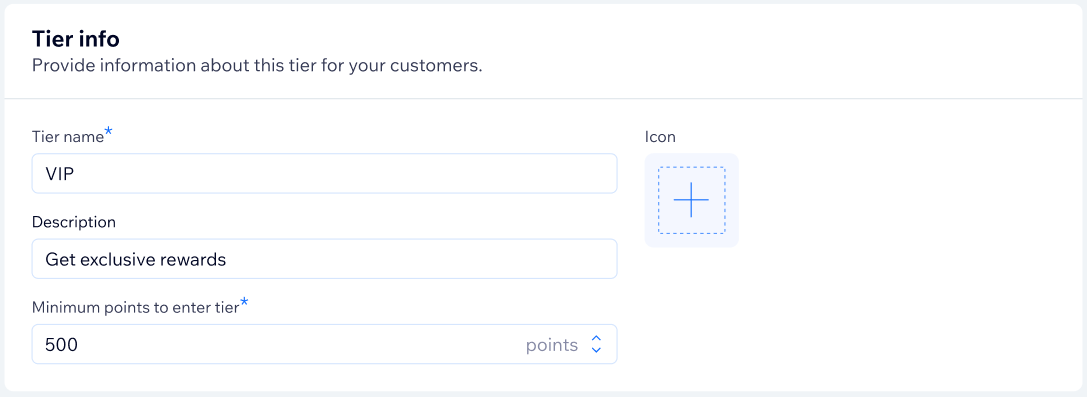1087x397 pixels.
Task: Select the Description input field
Action: pyautogui.click(x=324, y=259)
